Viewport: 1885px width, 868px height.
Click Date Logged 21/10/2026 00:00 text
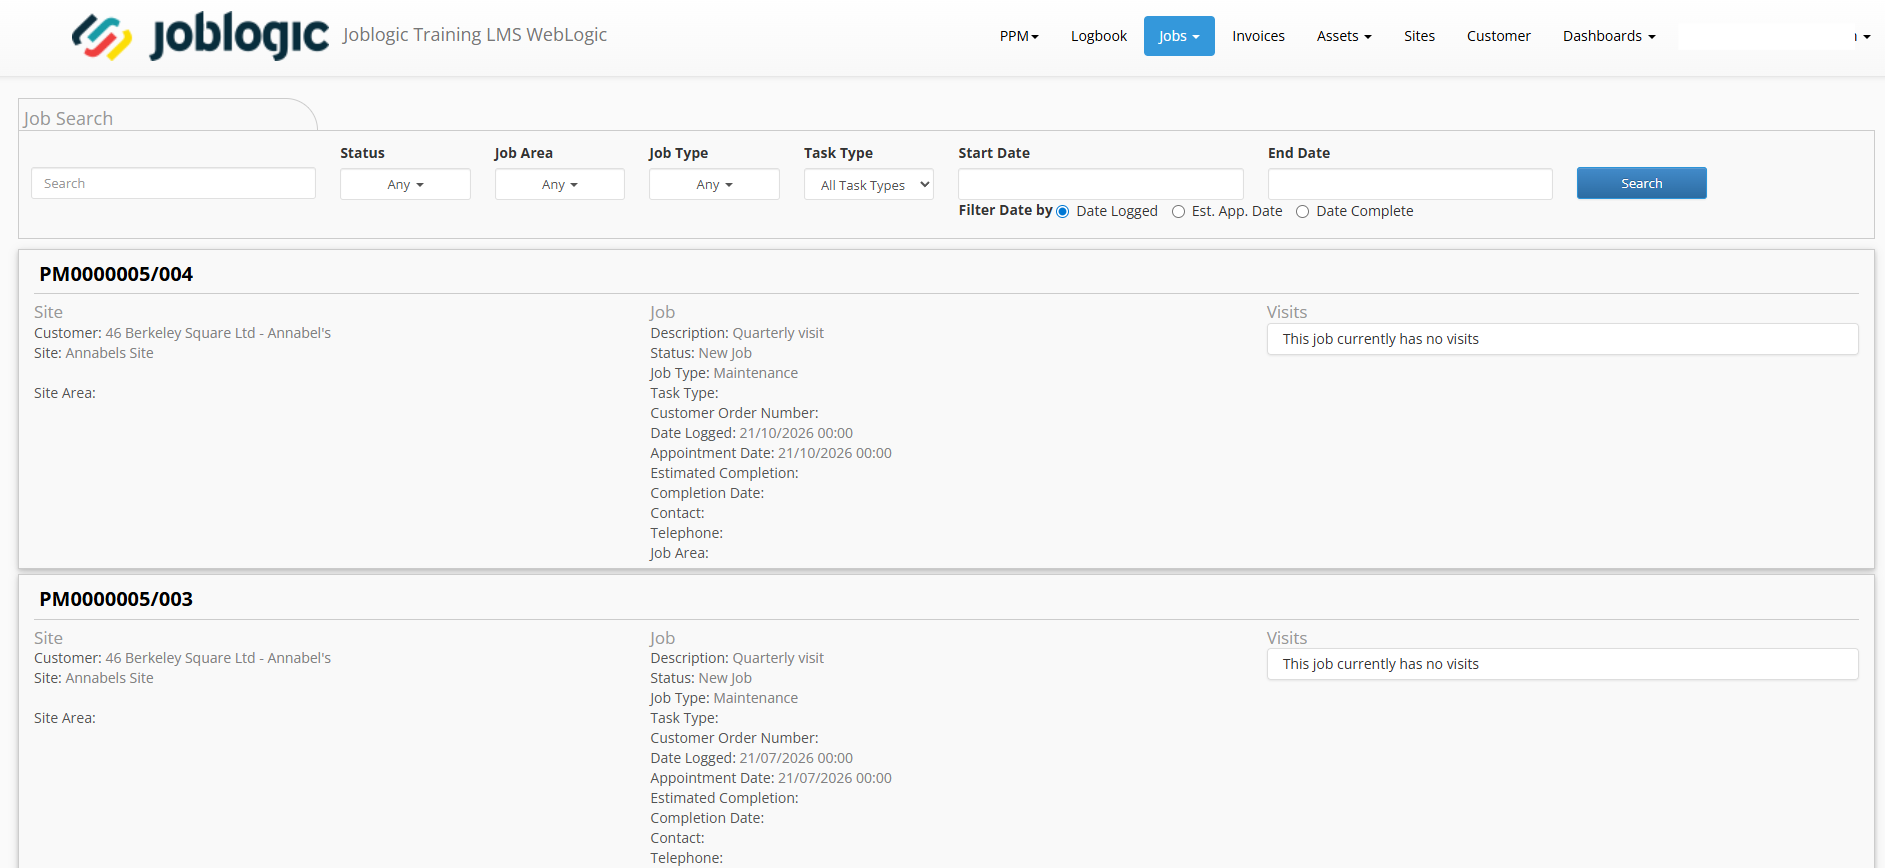(x=752, y=433)
